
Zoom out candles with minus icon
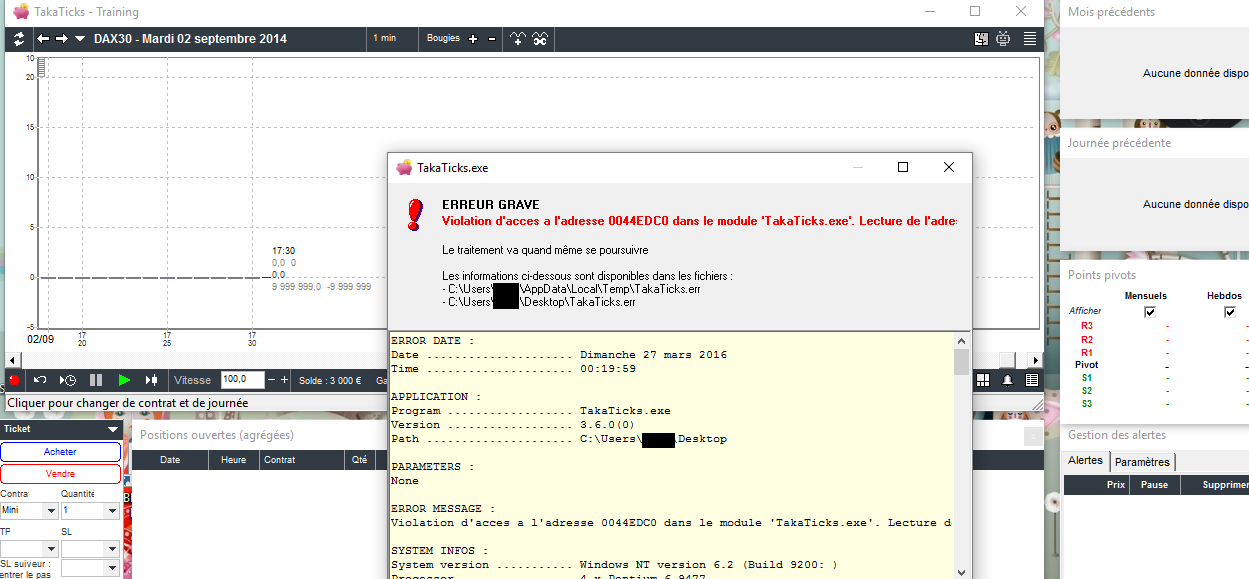point(491,39)
